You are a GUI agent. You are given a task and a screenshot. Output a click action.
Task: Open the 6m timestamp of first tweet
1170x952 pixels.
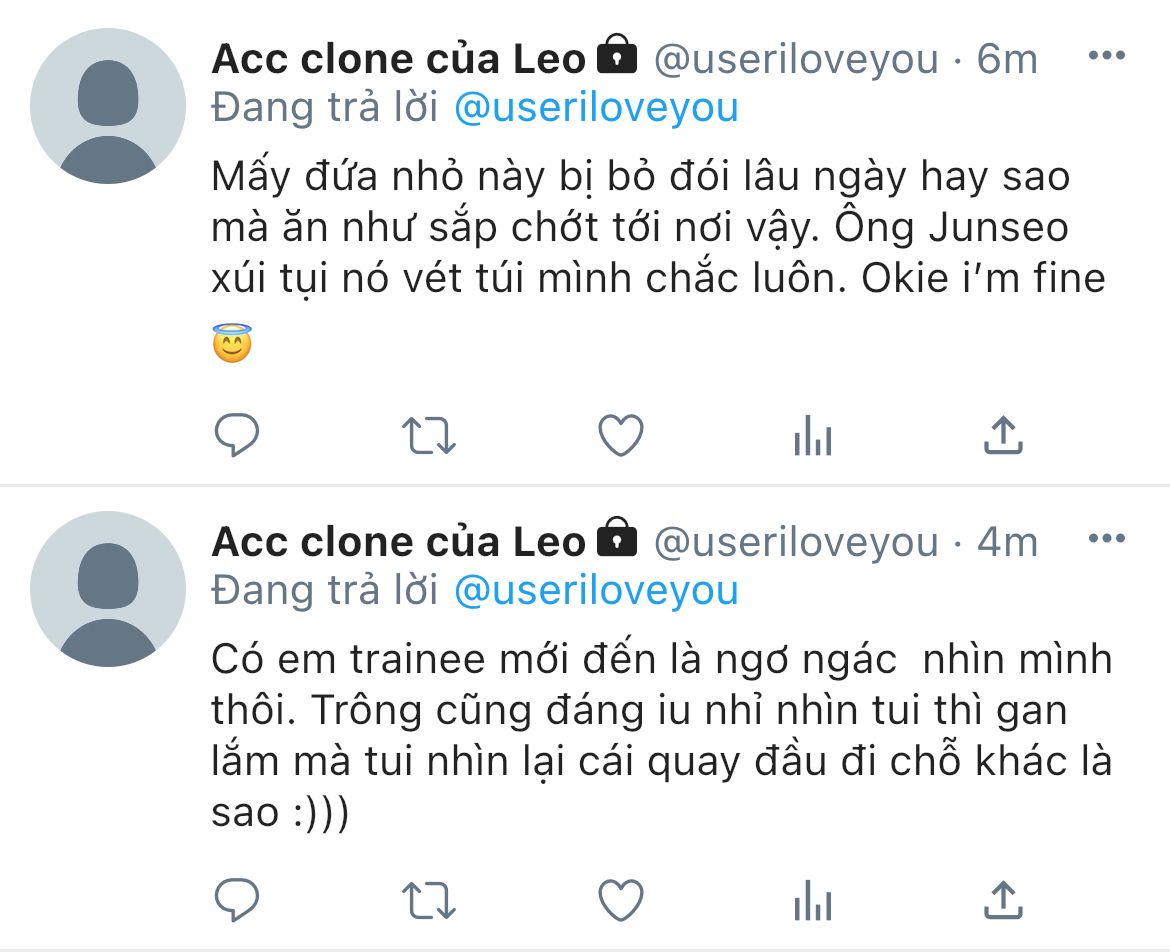pyautogui.click(x=1007, y=60)
